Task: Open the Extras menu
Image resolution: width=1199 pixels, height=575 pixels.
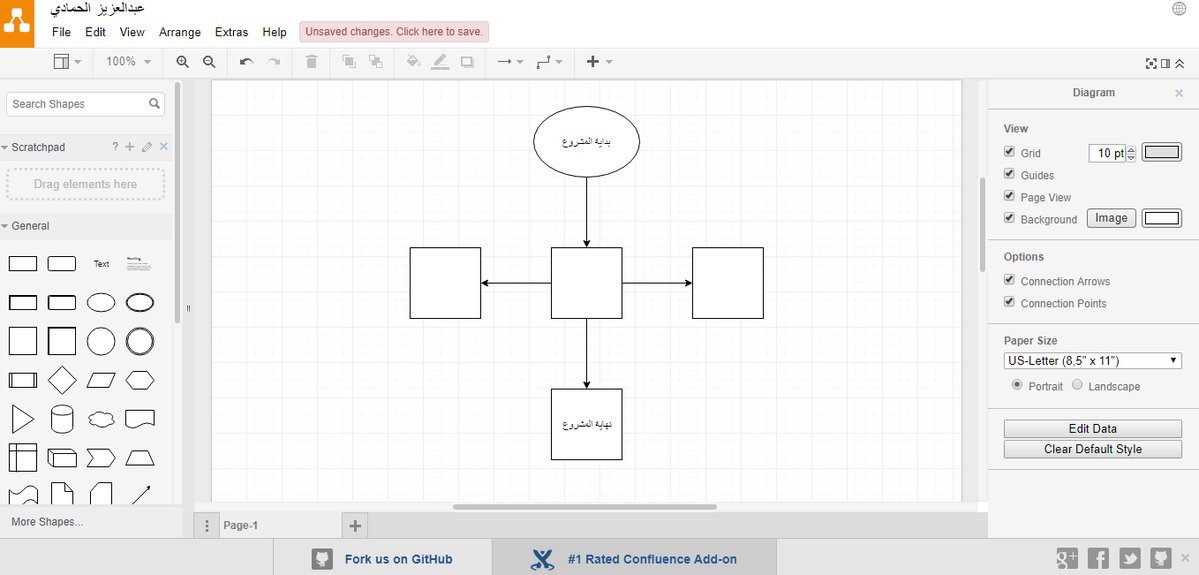Action: (231, 32)
